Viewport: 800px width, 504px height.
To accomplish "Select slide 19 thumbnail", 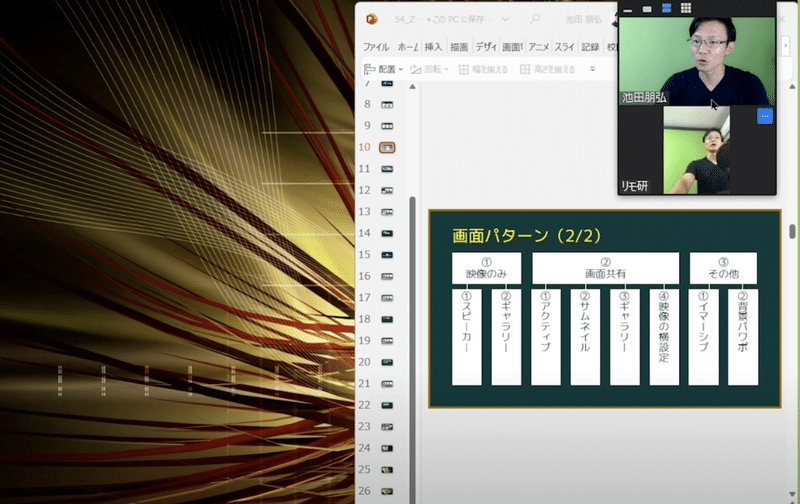I will 387,341.
